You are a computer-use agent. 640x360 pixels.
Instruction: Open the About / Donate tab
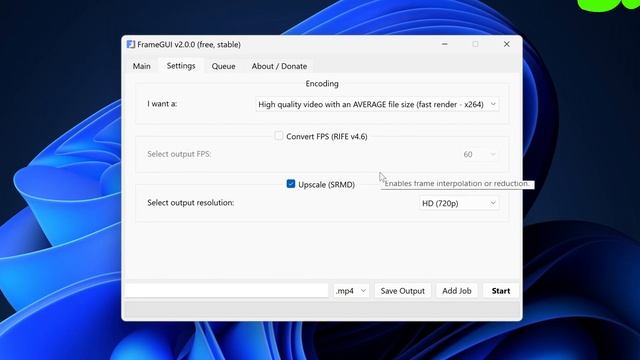[x=279, y=66]
